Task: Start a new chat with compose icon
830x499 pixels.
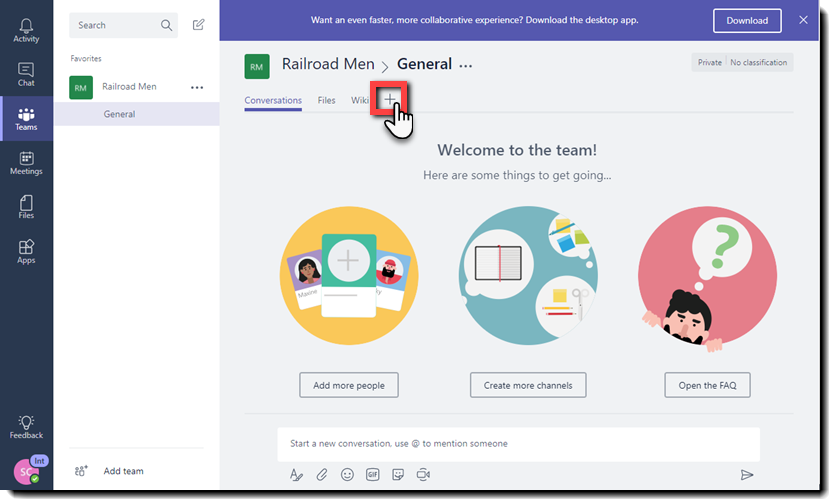Action: pyautogui.click(x=199, y=24)
